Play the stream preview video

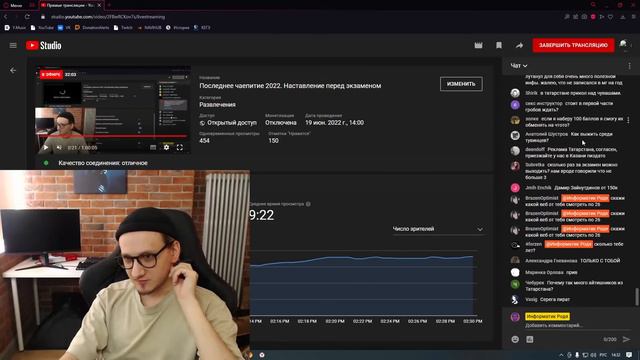click(46, 147)
